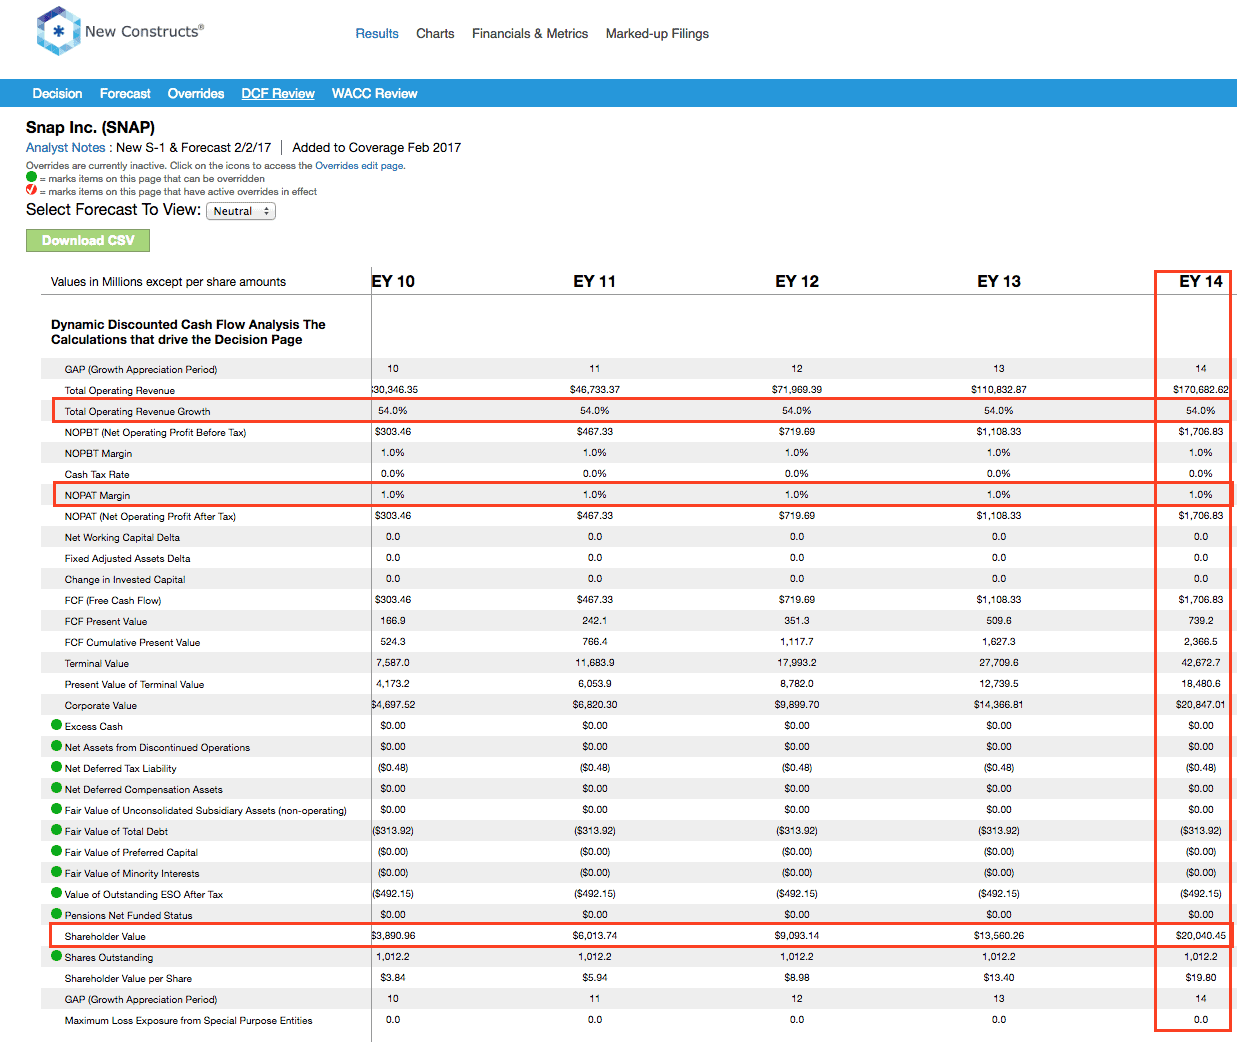Switch to the Decision tab
Screen dimensions: 1237x1042
click(57, 94)
